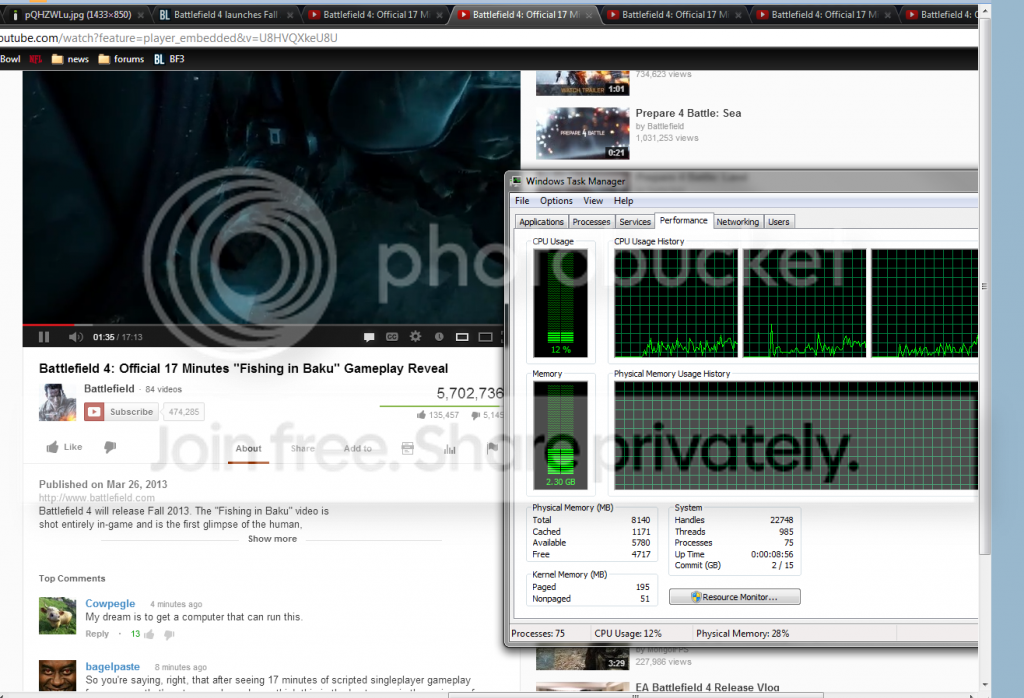
Task: Toggle closed captions CC icon
Action: tap(392, 337)
